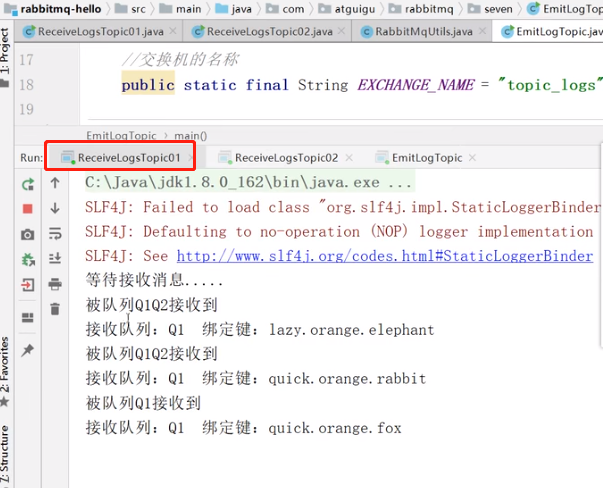Click the EmitLogTopic class in navigation bar
The image size is (603, 488).
coord(565,8)
